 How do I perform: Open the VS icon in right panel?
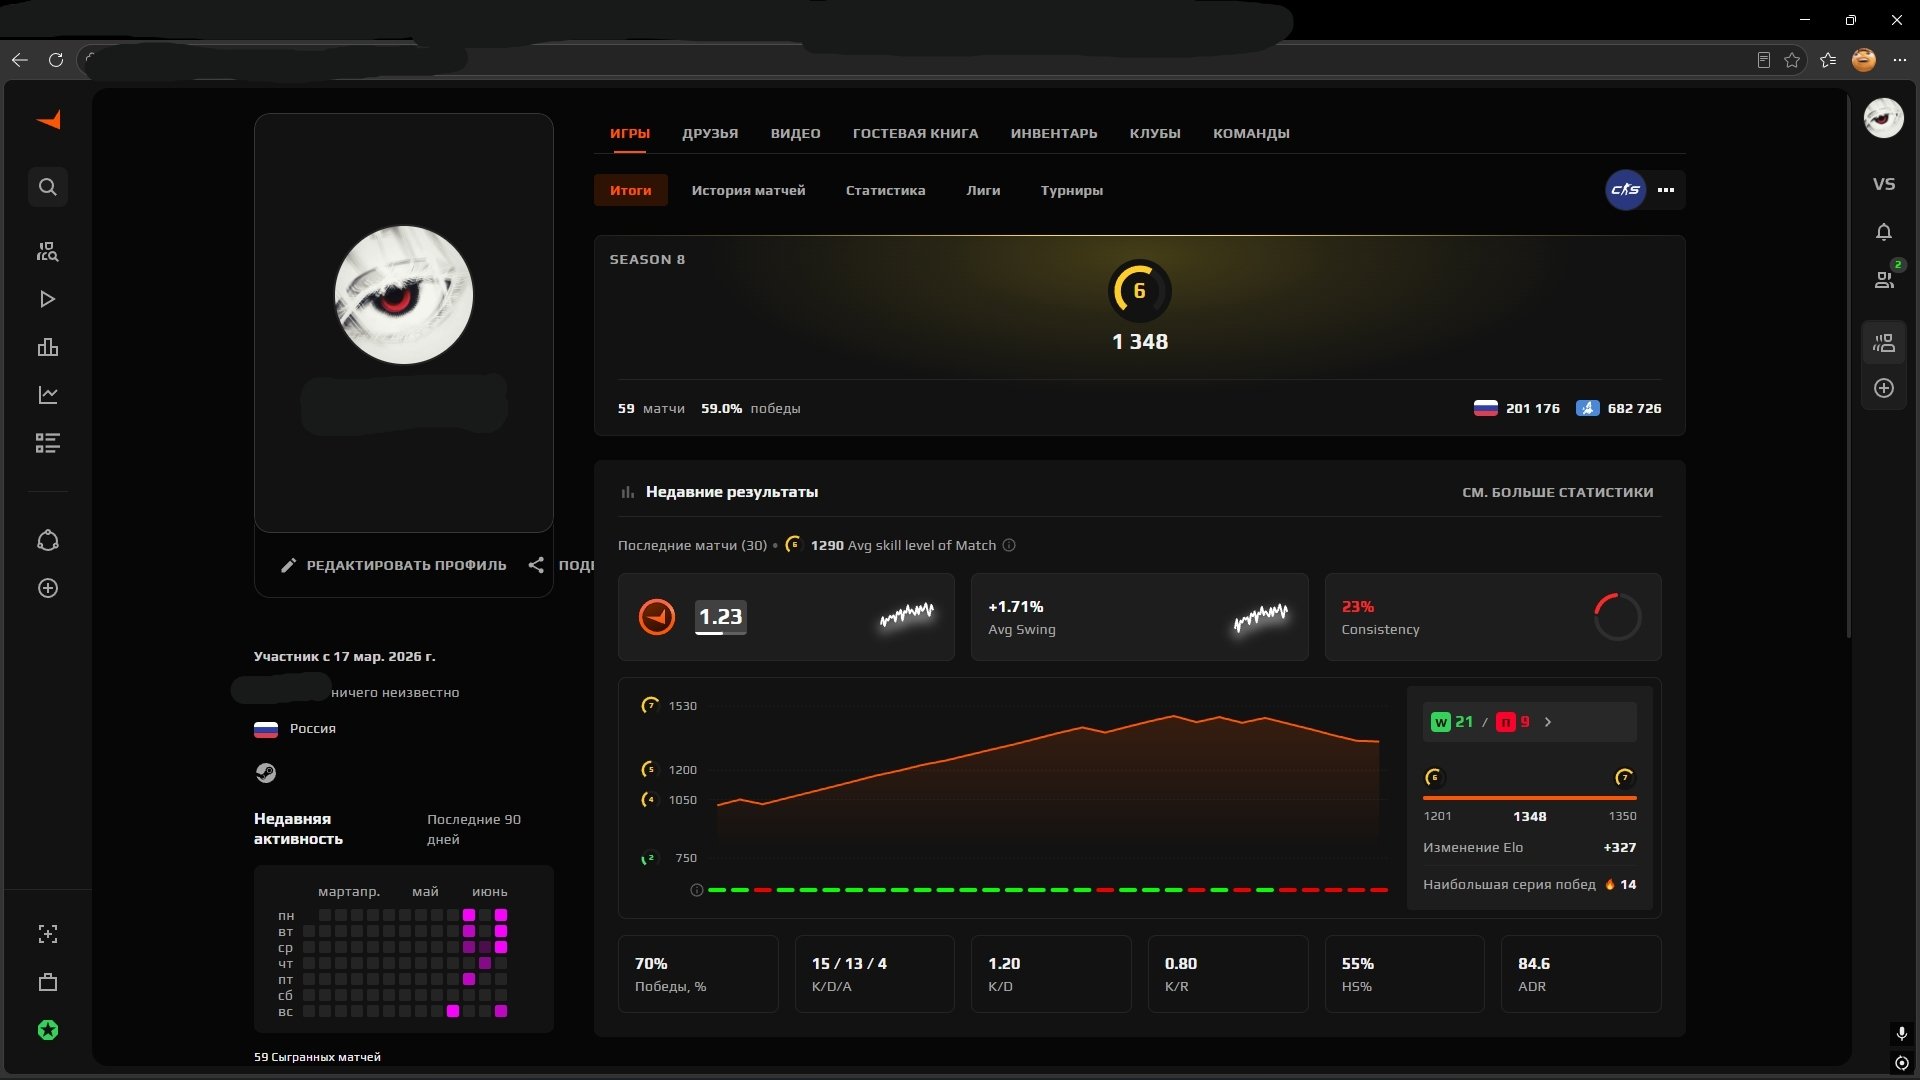click(x=1884, y=184)
